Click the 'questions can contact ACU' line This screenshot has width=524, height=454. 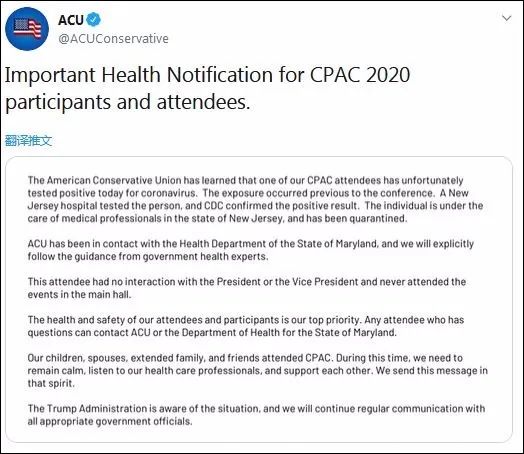click(212, 333)
